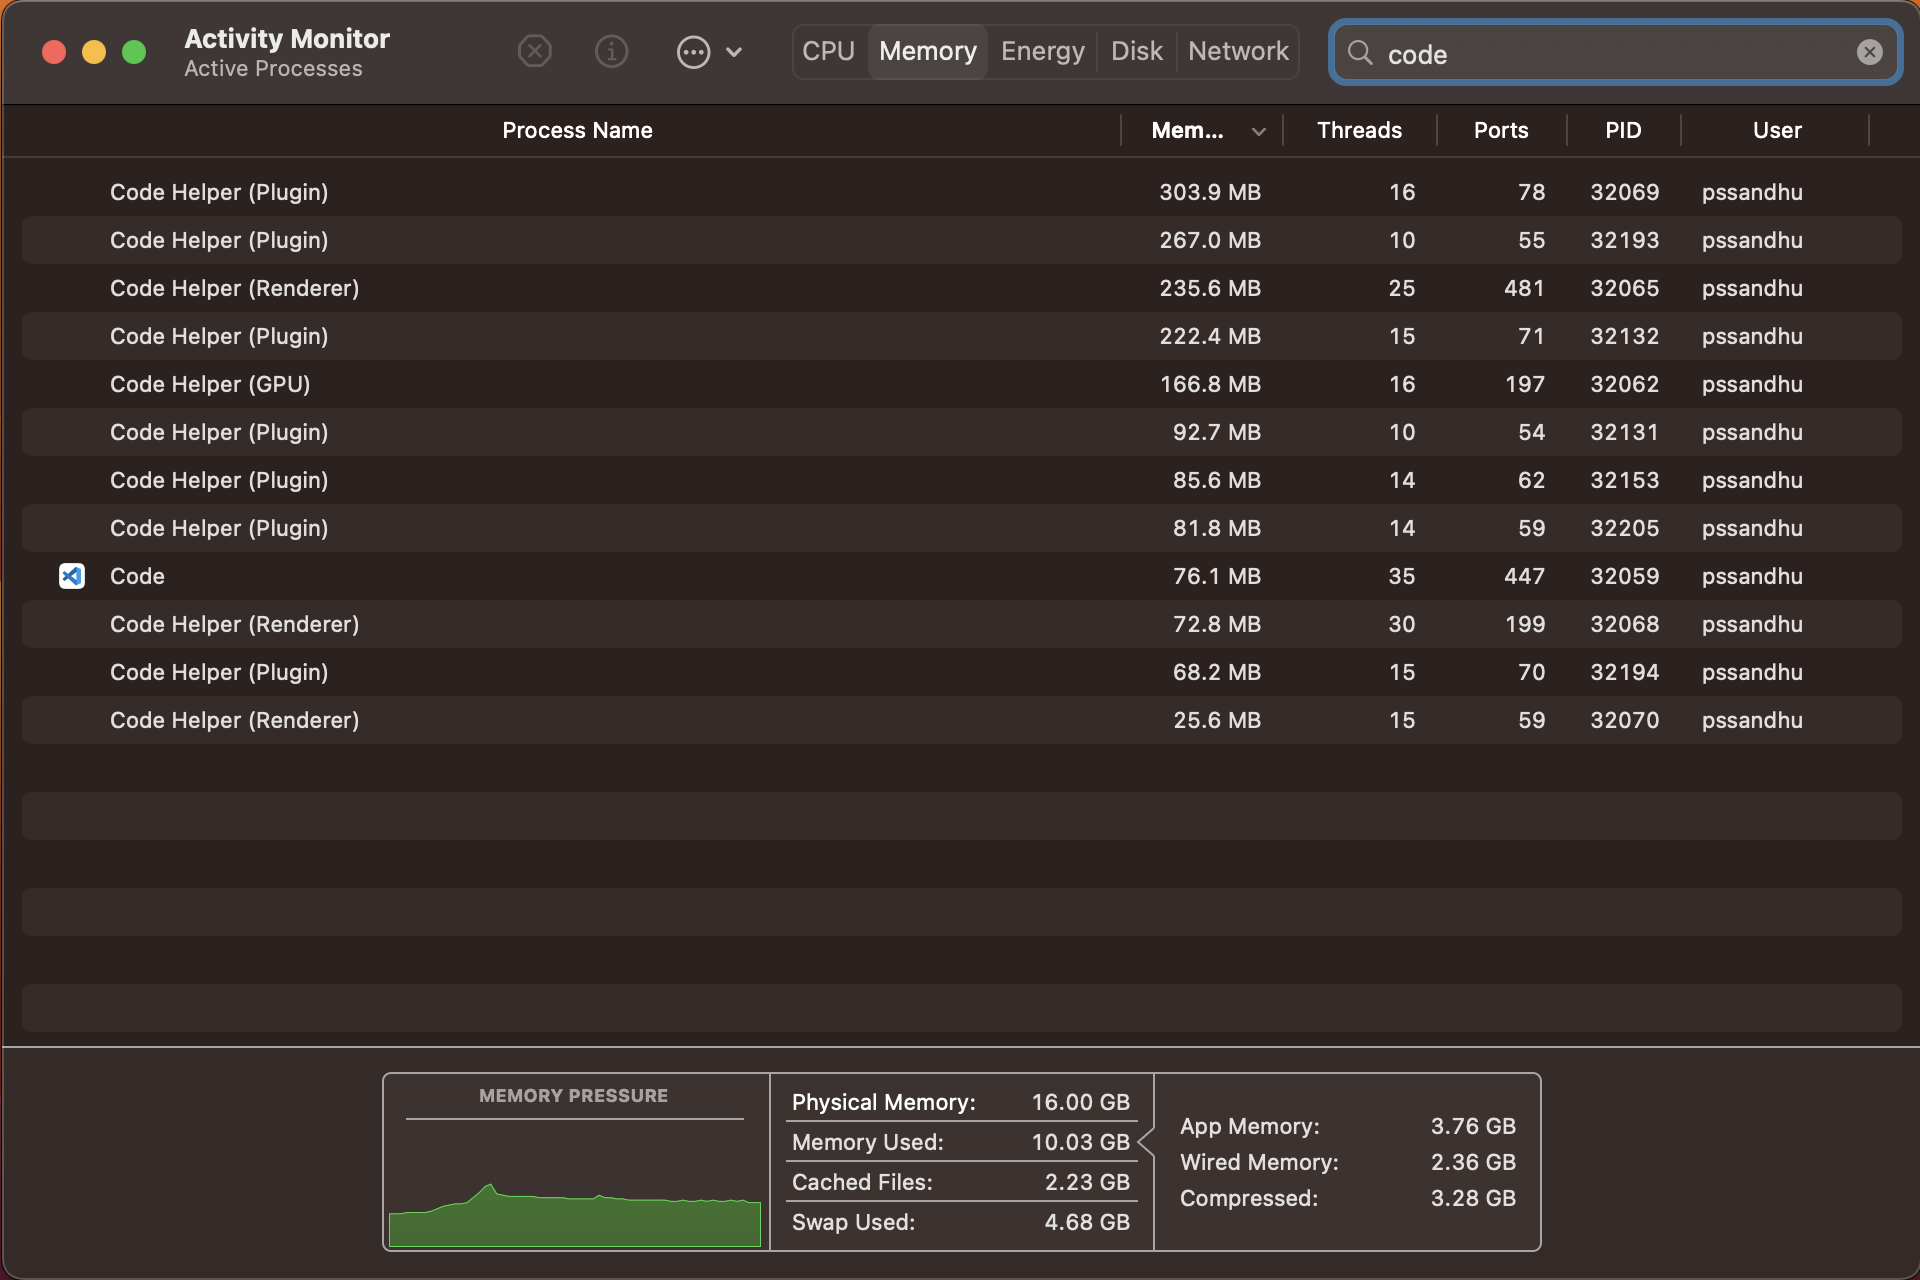Click the 303.9 MB memory value
This screenshot has width=1920, height=1280.
coord(1210,192)
